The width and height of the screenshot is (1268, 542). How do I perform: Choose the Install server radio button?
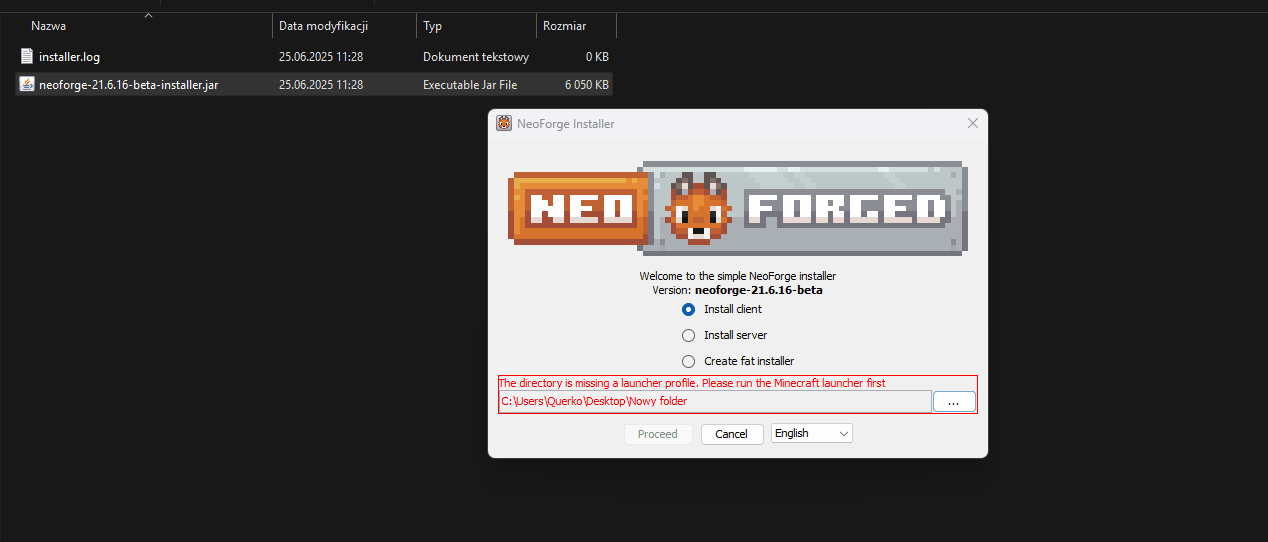[x=688, y=336]
